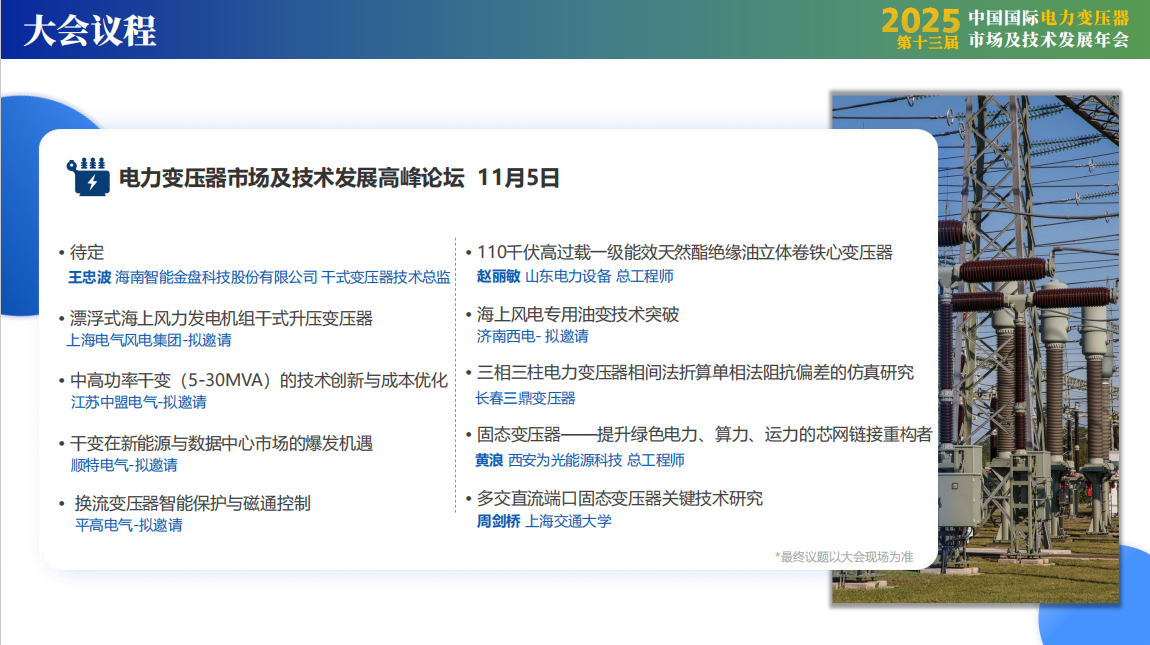The width and height of the screenshot is (1150, 645).
Task: Click the '干式变压器技术总监' title text
Action: coord(386,277)
